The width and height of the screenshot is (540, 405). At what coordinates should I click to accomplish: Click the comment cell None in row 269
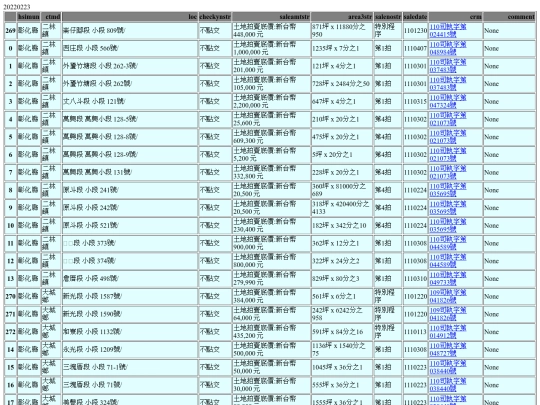point(510,31)
